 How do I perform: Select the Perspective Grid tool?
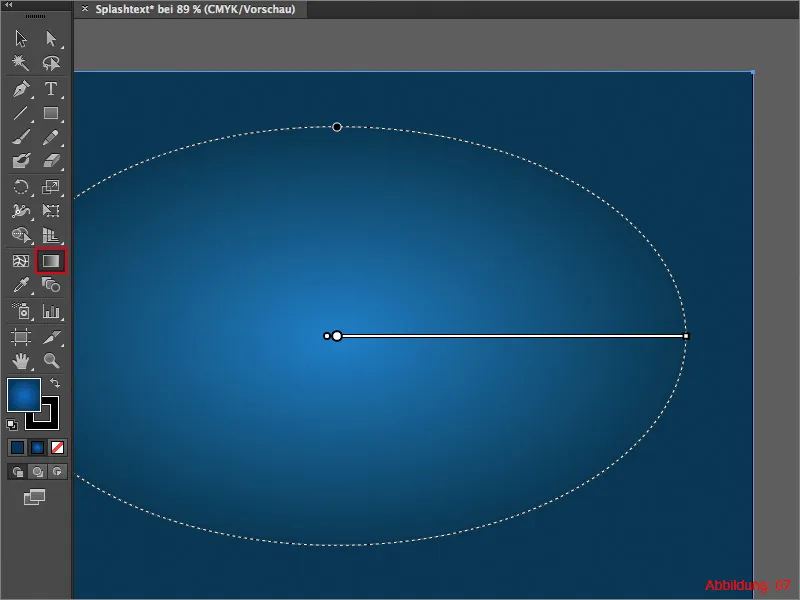pyautogui.click(x=51, y=235)
